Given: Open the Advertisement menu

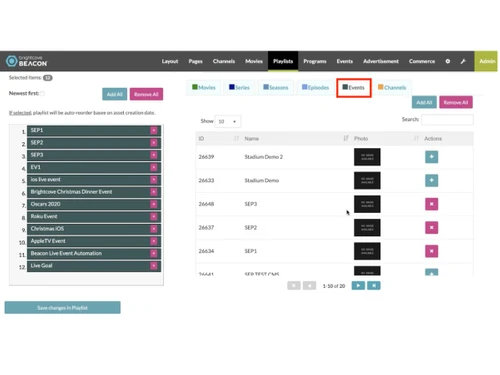Looking at the screenshot, I should coord(381,61).
